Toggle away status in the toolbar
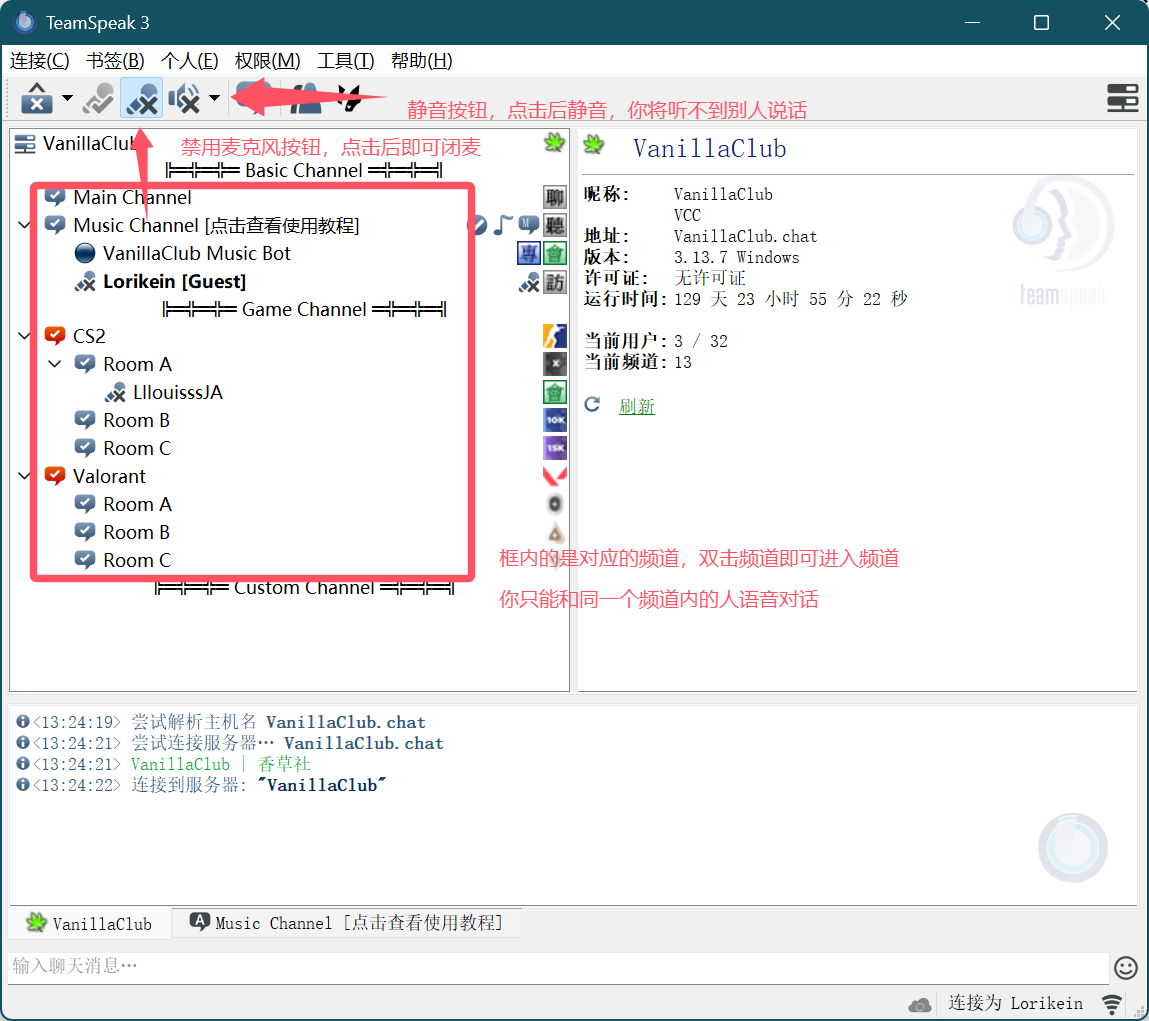The height and width of the screenshot is (1021, 1149). [97, 98]
